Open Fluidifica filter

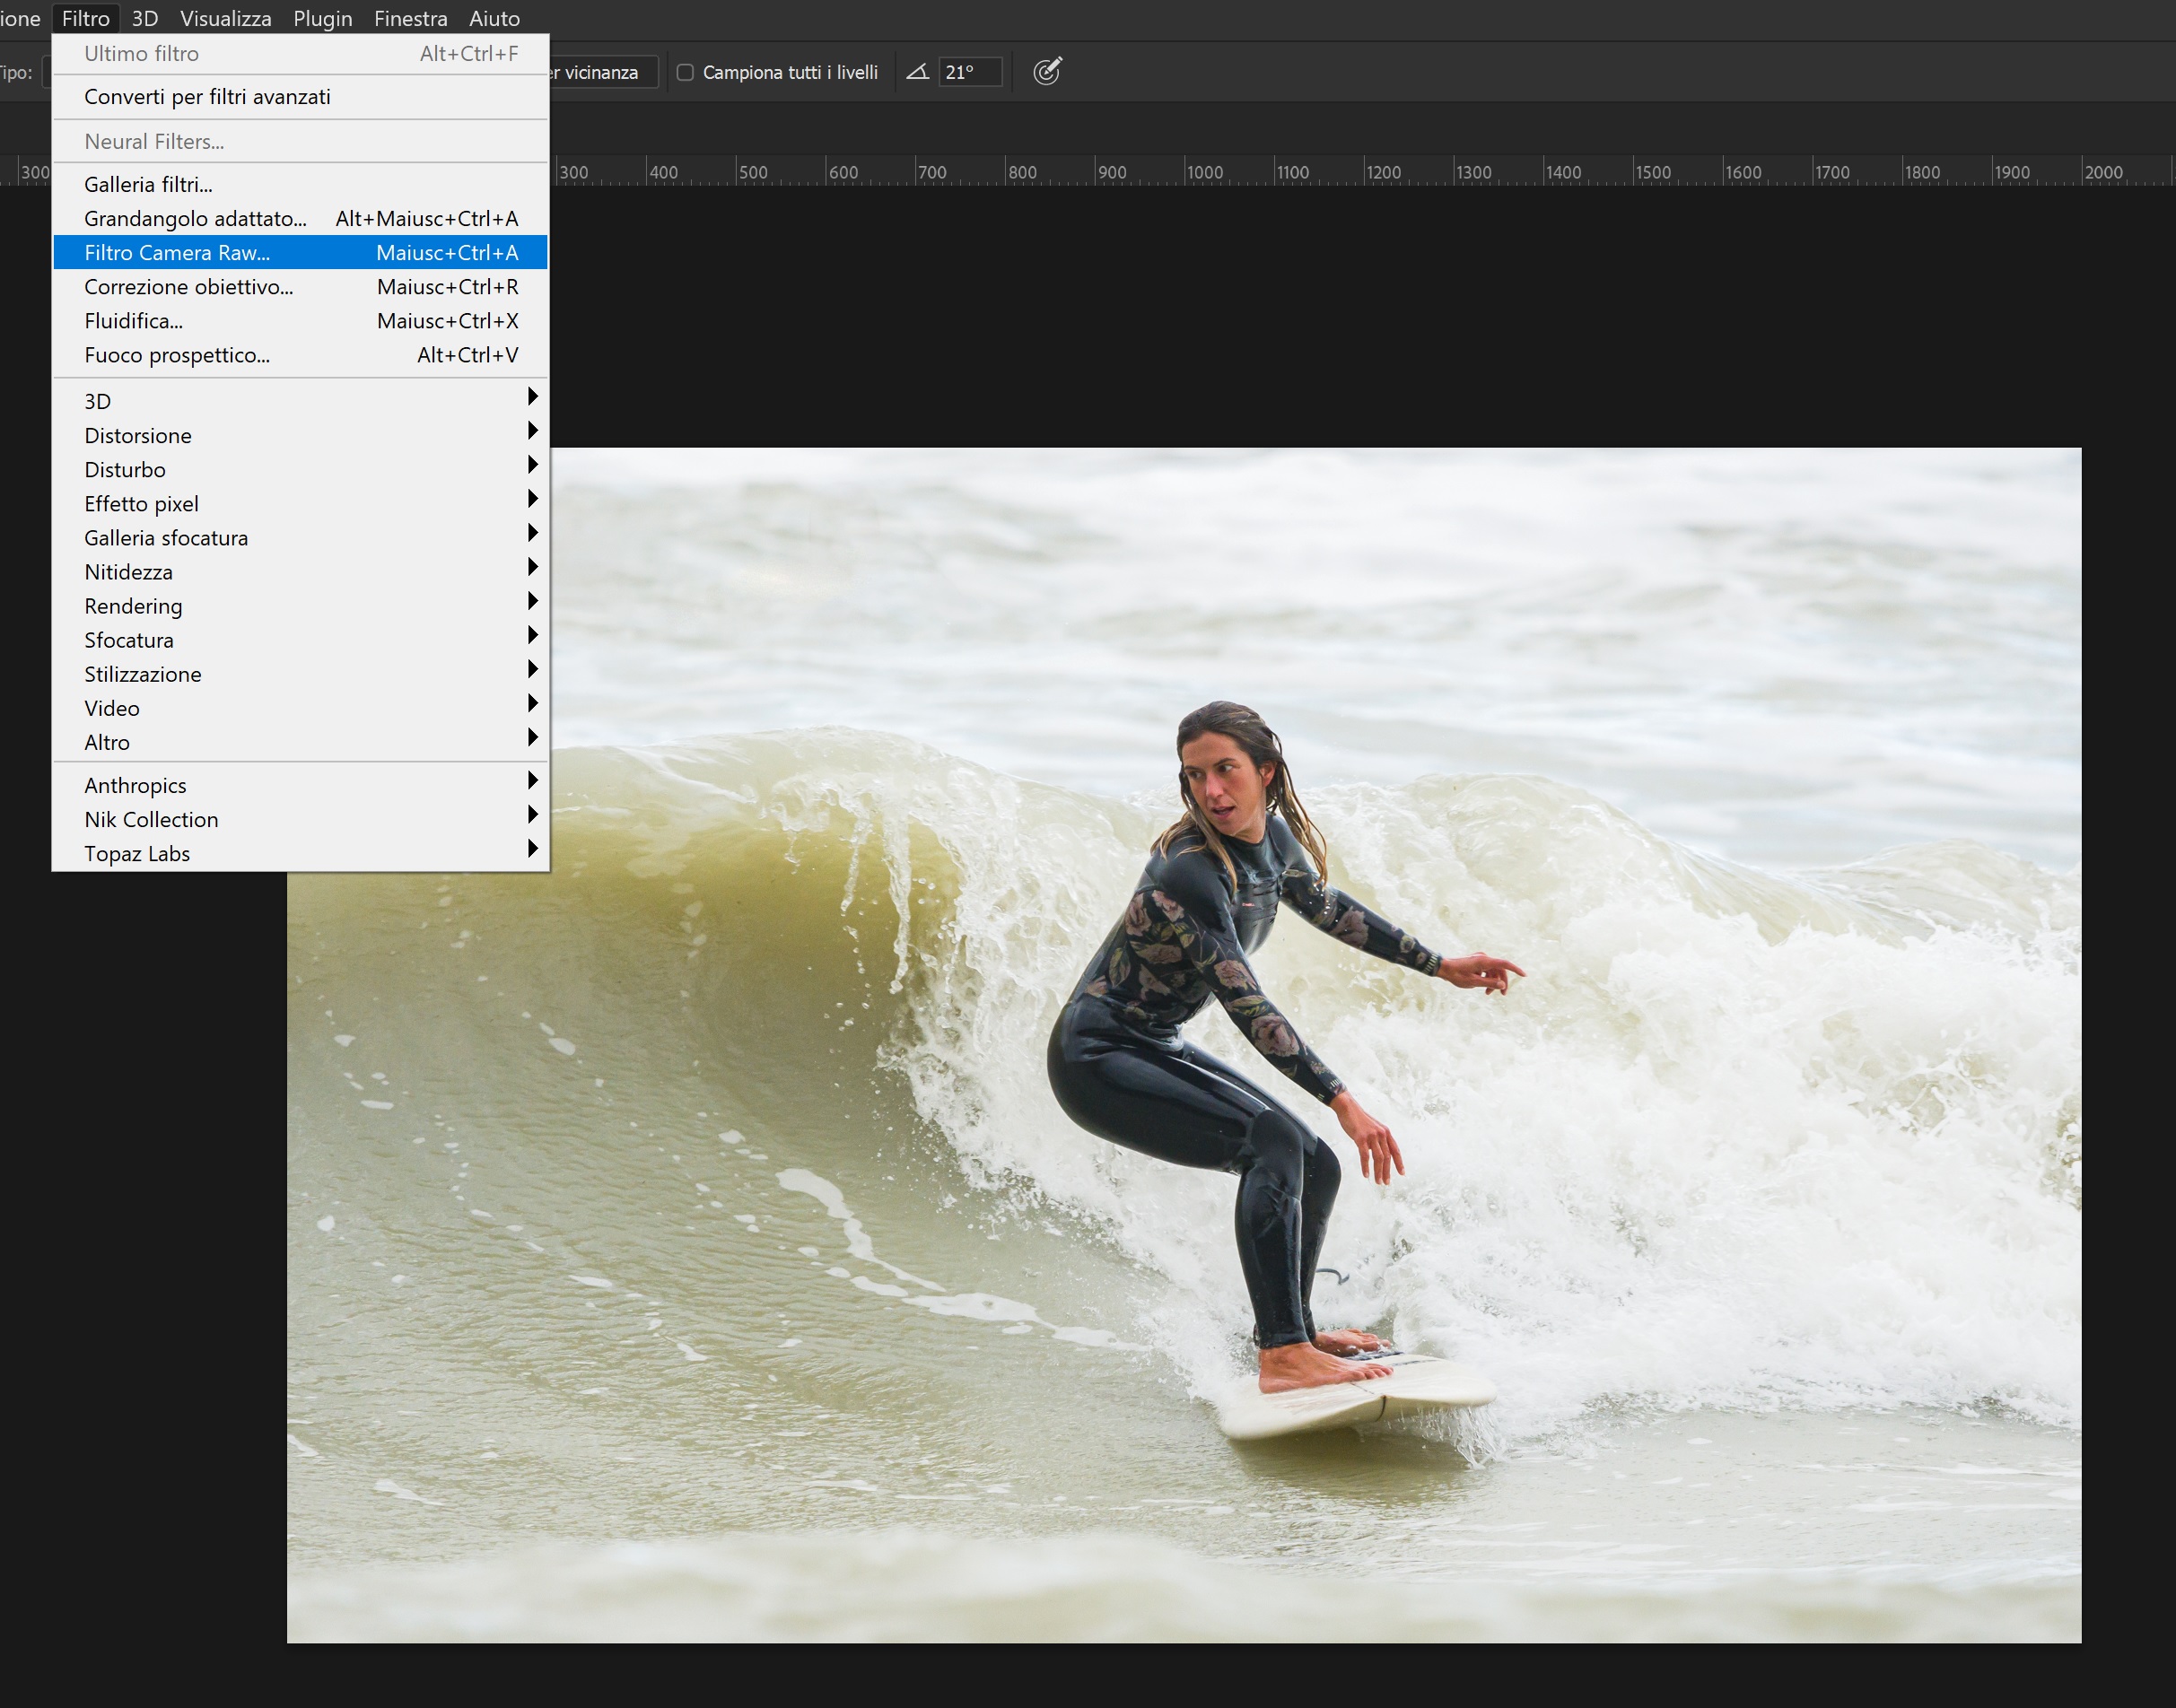tap(300, 320)
